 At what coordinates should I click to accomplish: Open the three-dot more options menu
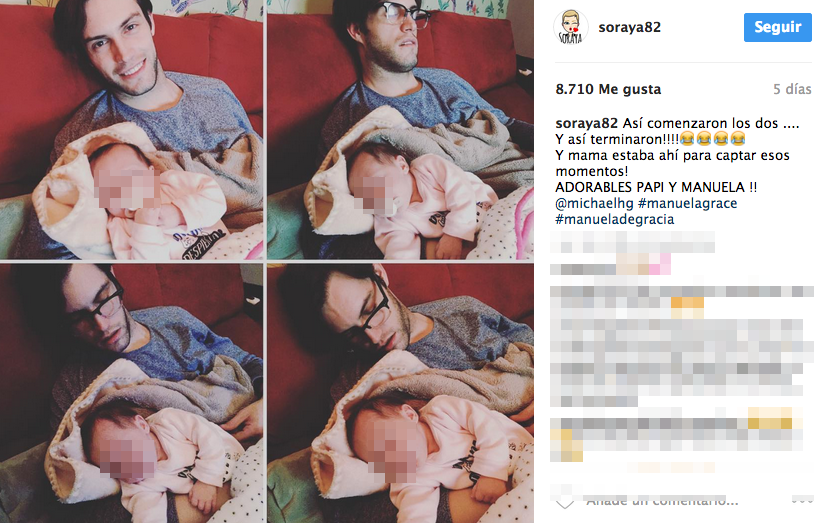(x=802, y=500)
